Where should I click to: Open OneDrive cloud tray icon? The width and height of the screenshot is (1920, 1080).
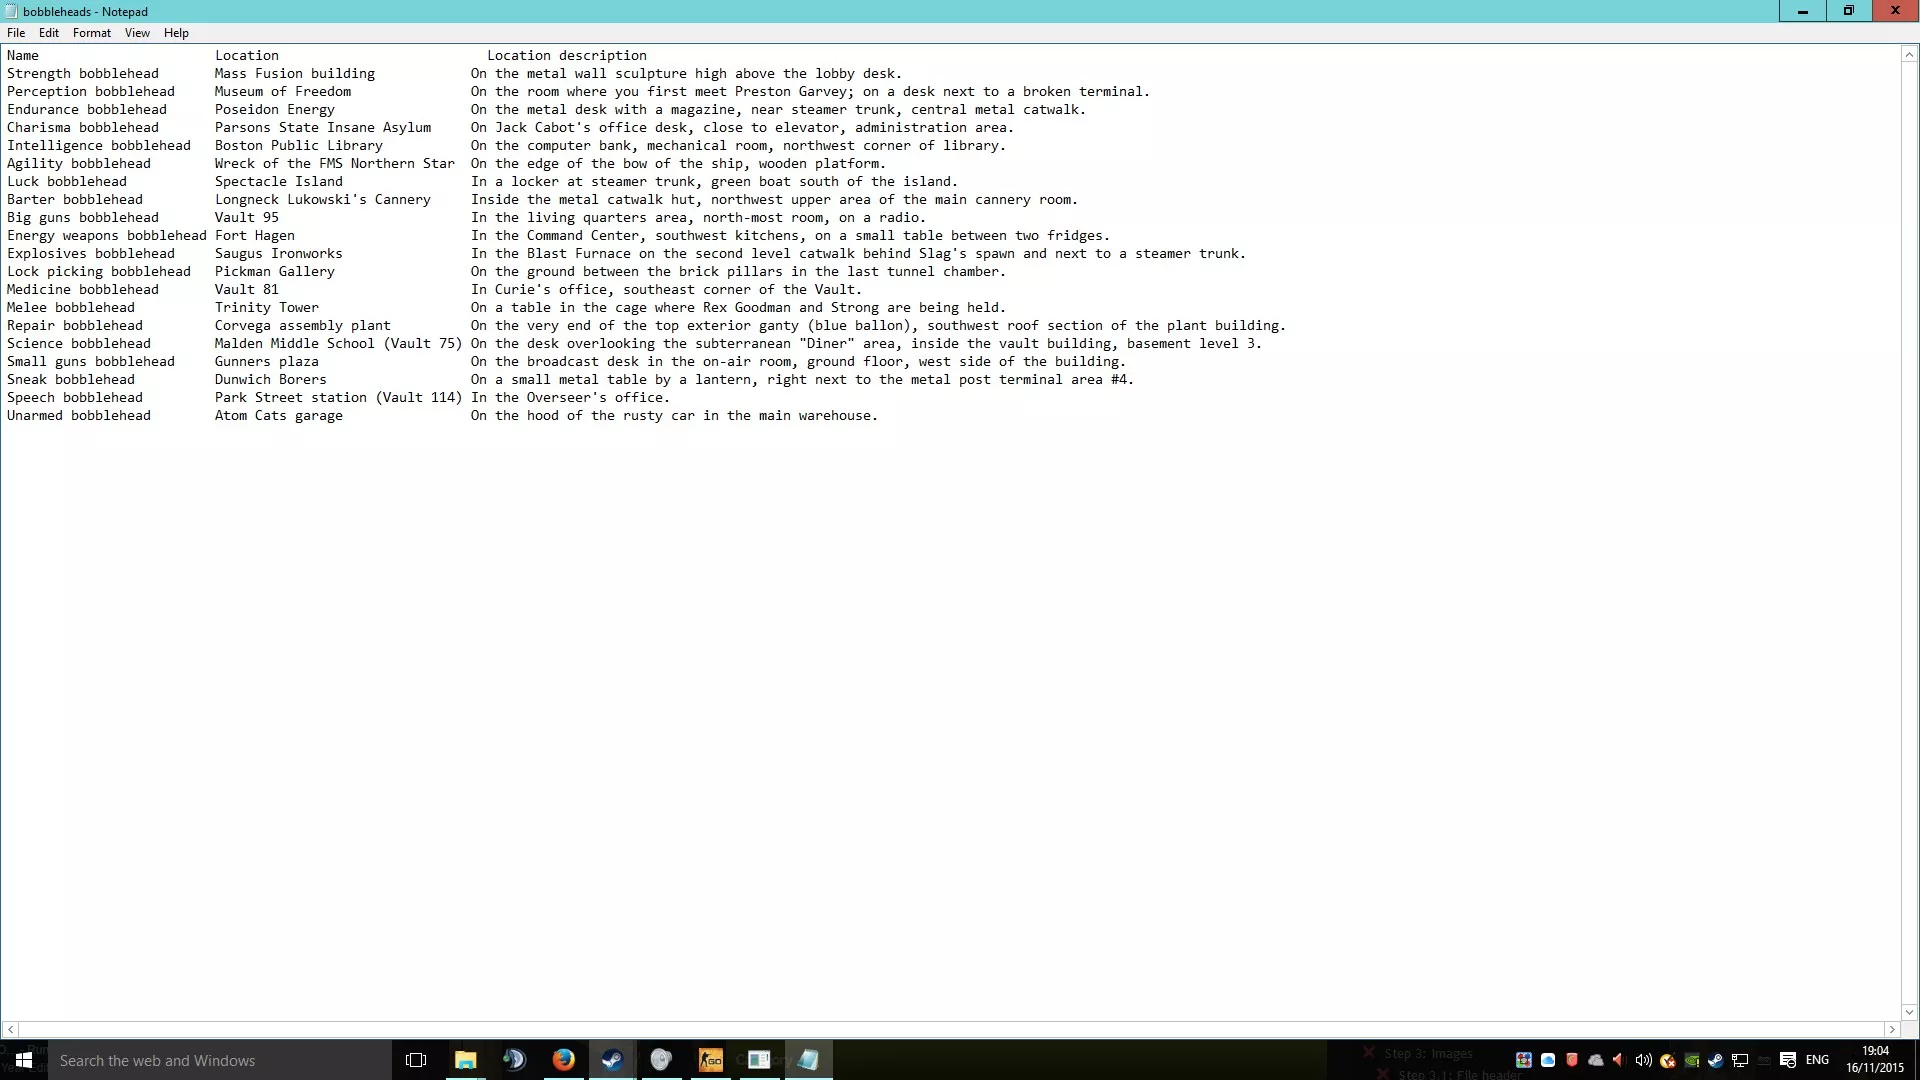click(x=1596, y=1060)
